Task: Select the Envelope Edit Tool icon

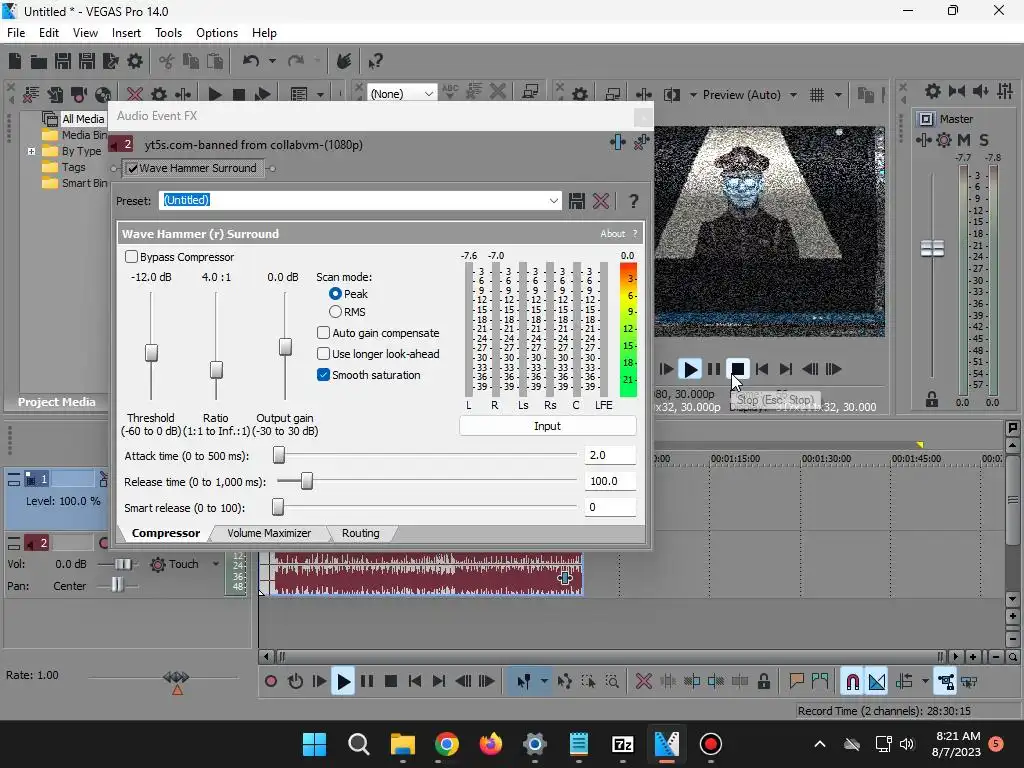Action: (565, 682)
